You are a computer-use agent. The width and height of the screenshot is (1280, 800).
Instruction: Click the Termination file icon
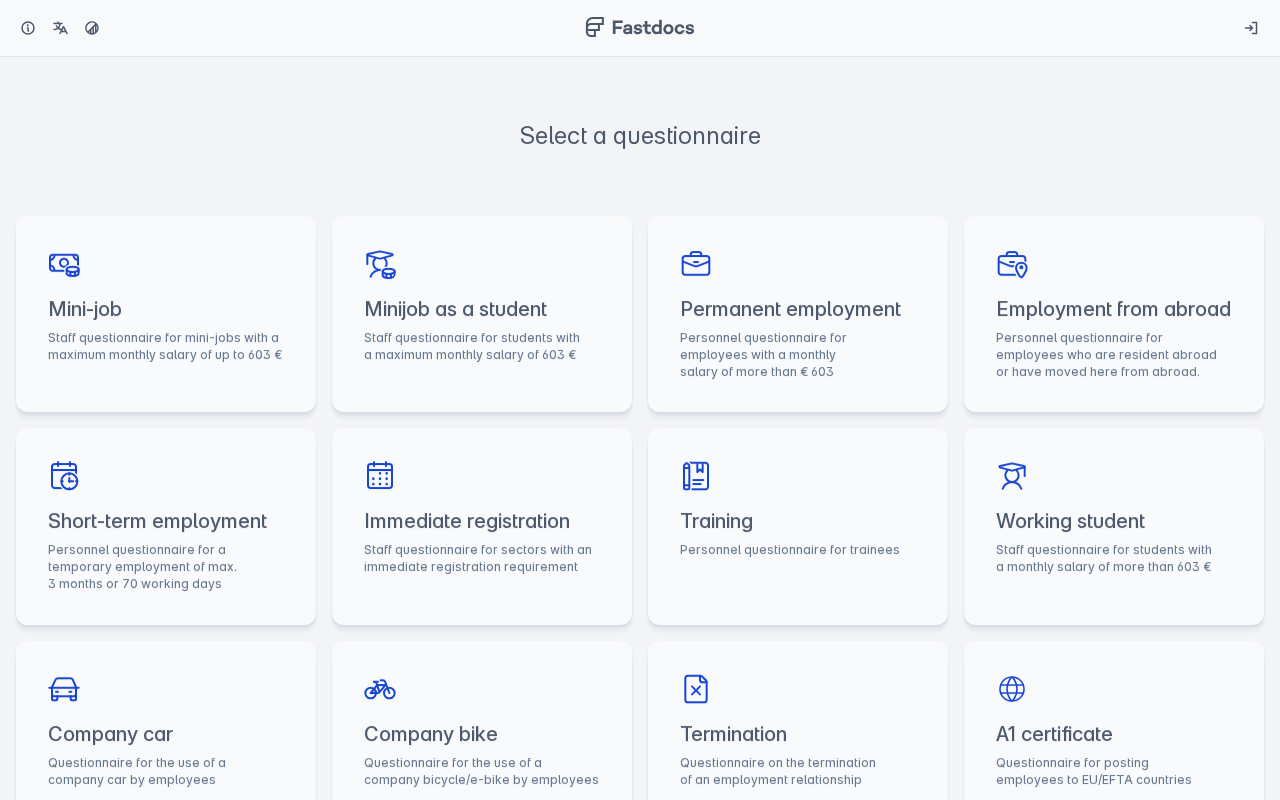tap(696, 689)
